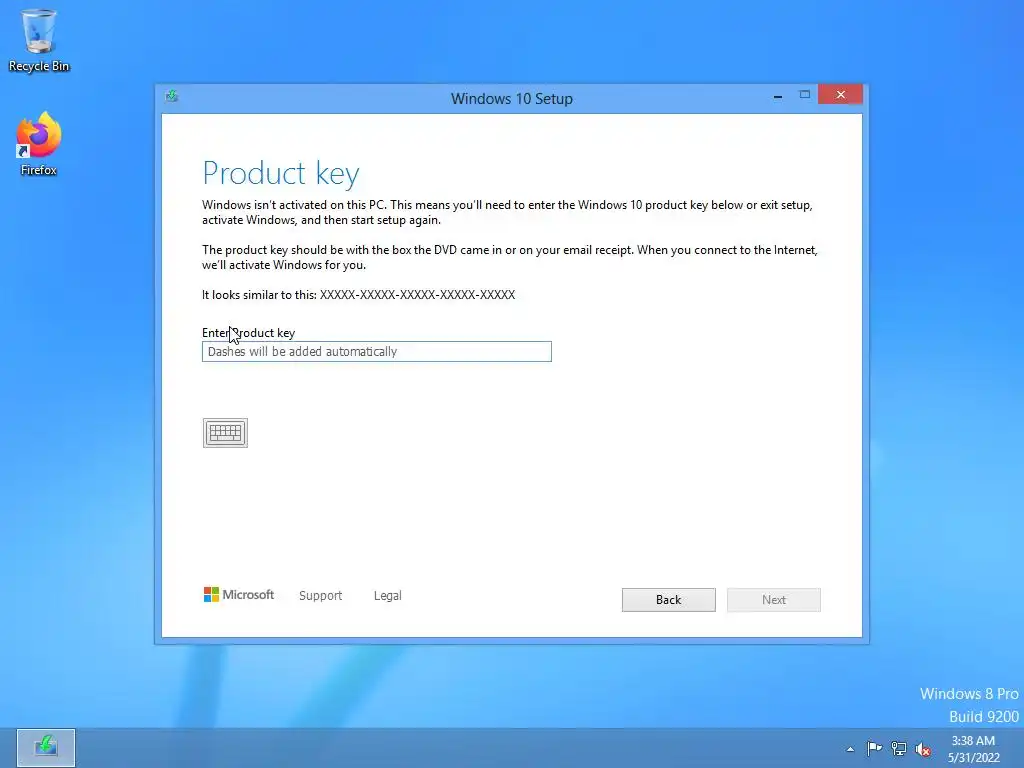This screenshot has height=768, width=1024.
Task: Minimize the Windows 10 Setup window
Action: click(x=777, y=95)
